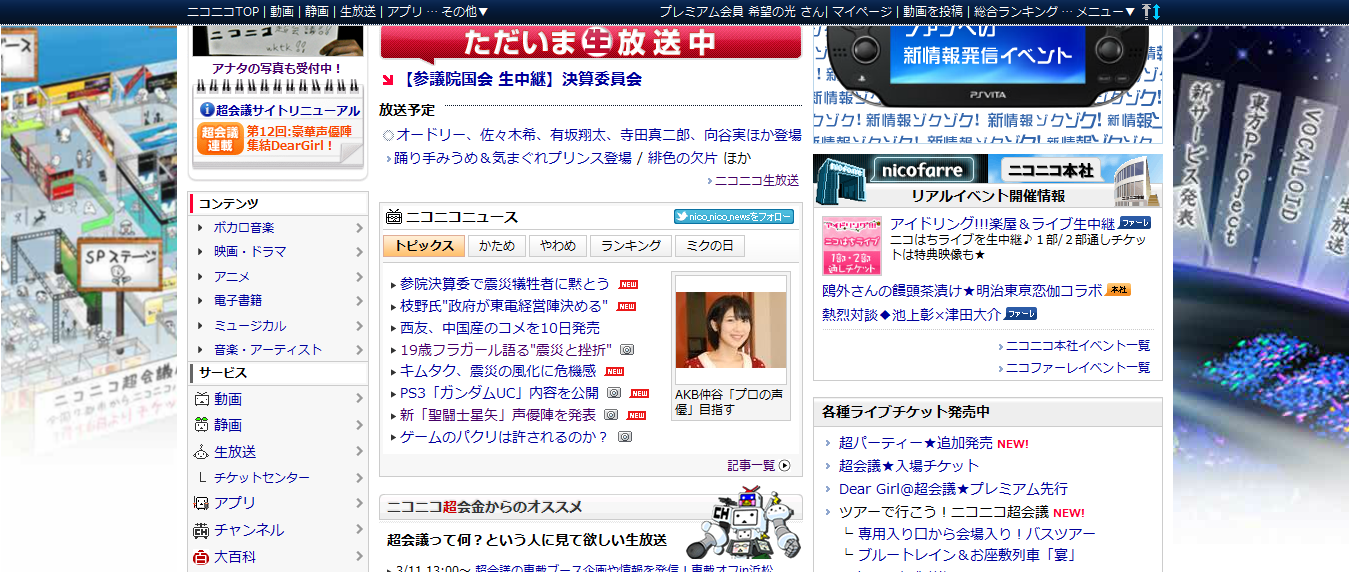This screenshot has height=572, width=1349.
Task: Open 【参議院国会 生中継】決算委員会 broadcast link
Action: coord(521,79)
